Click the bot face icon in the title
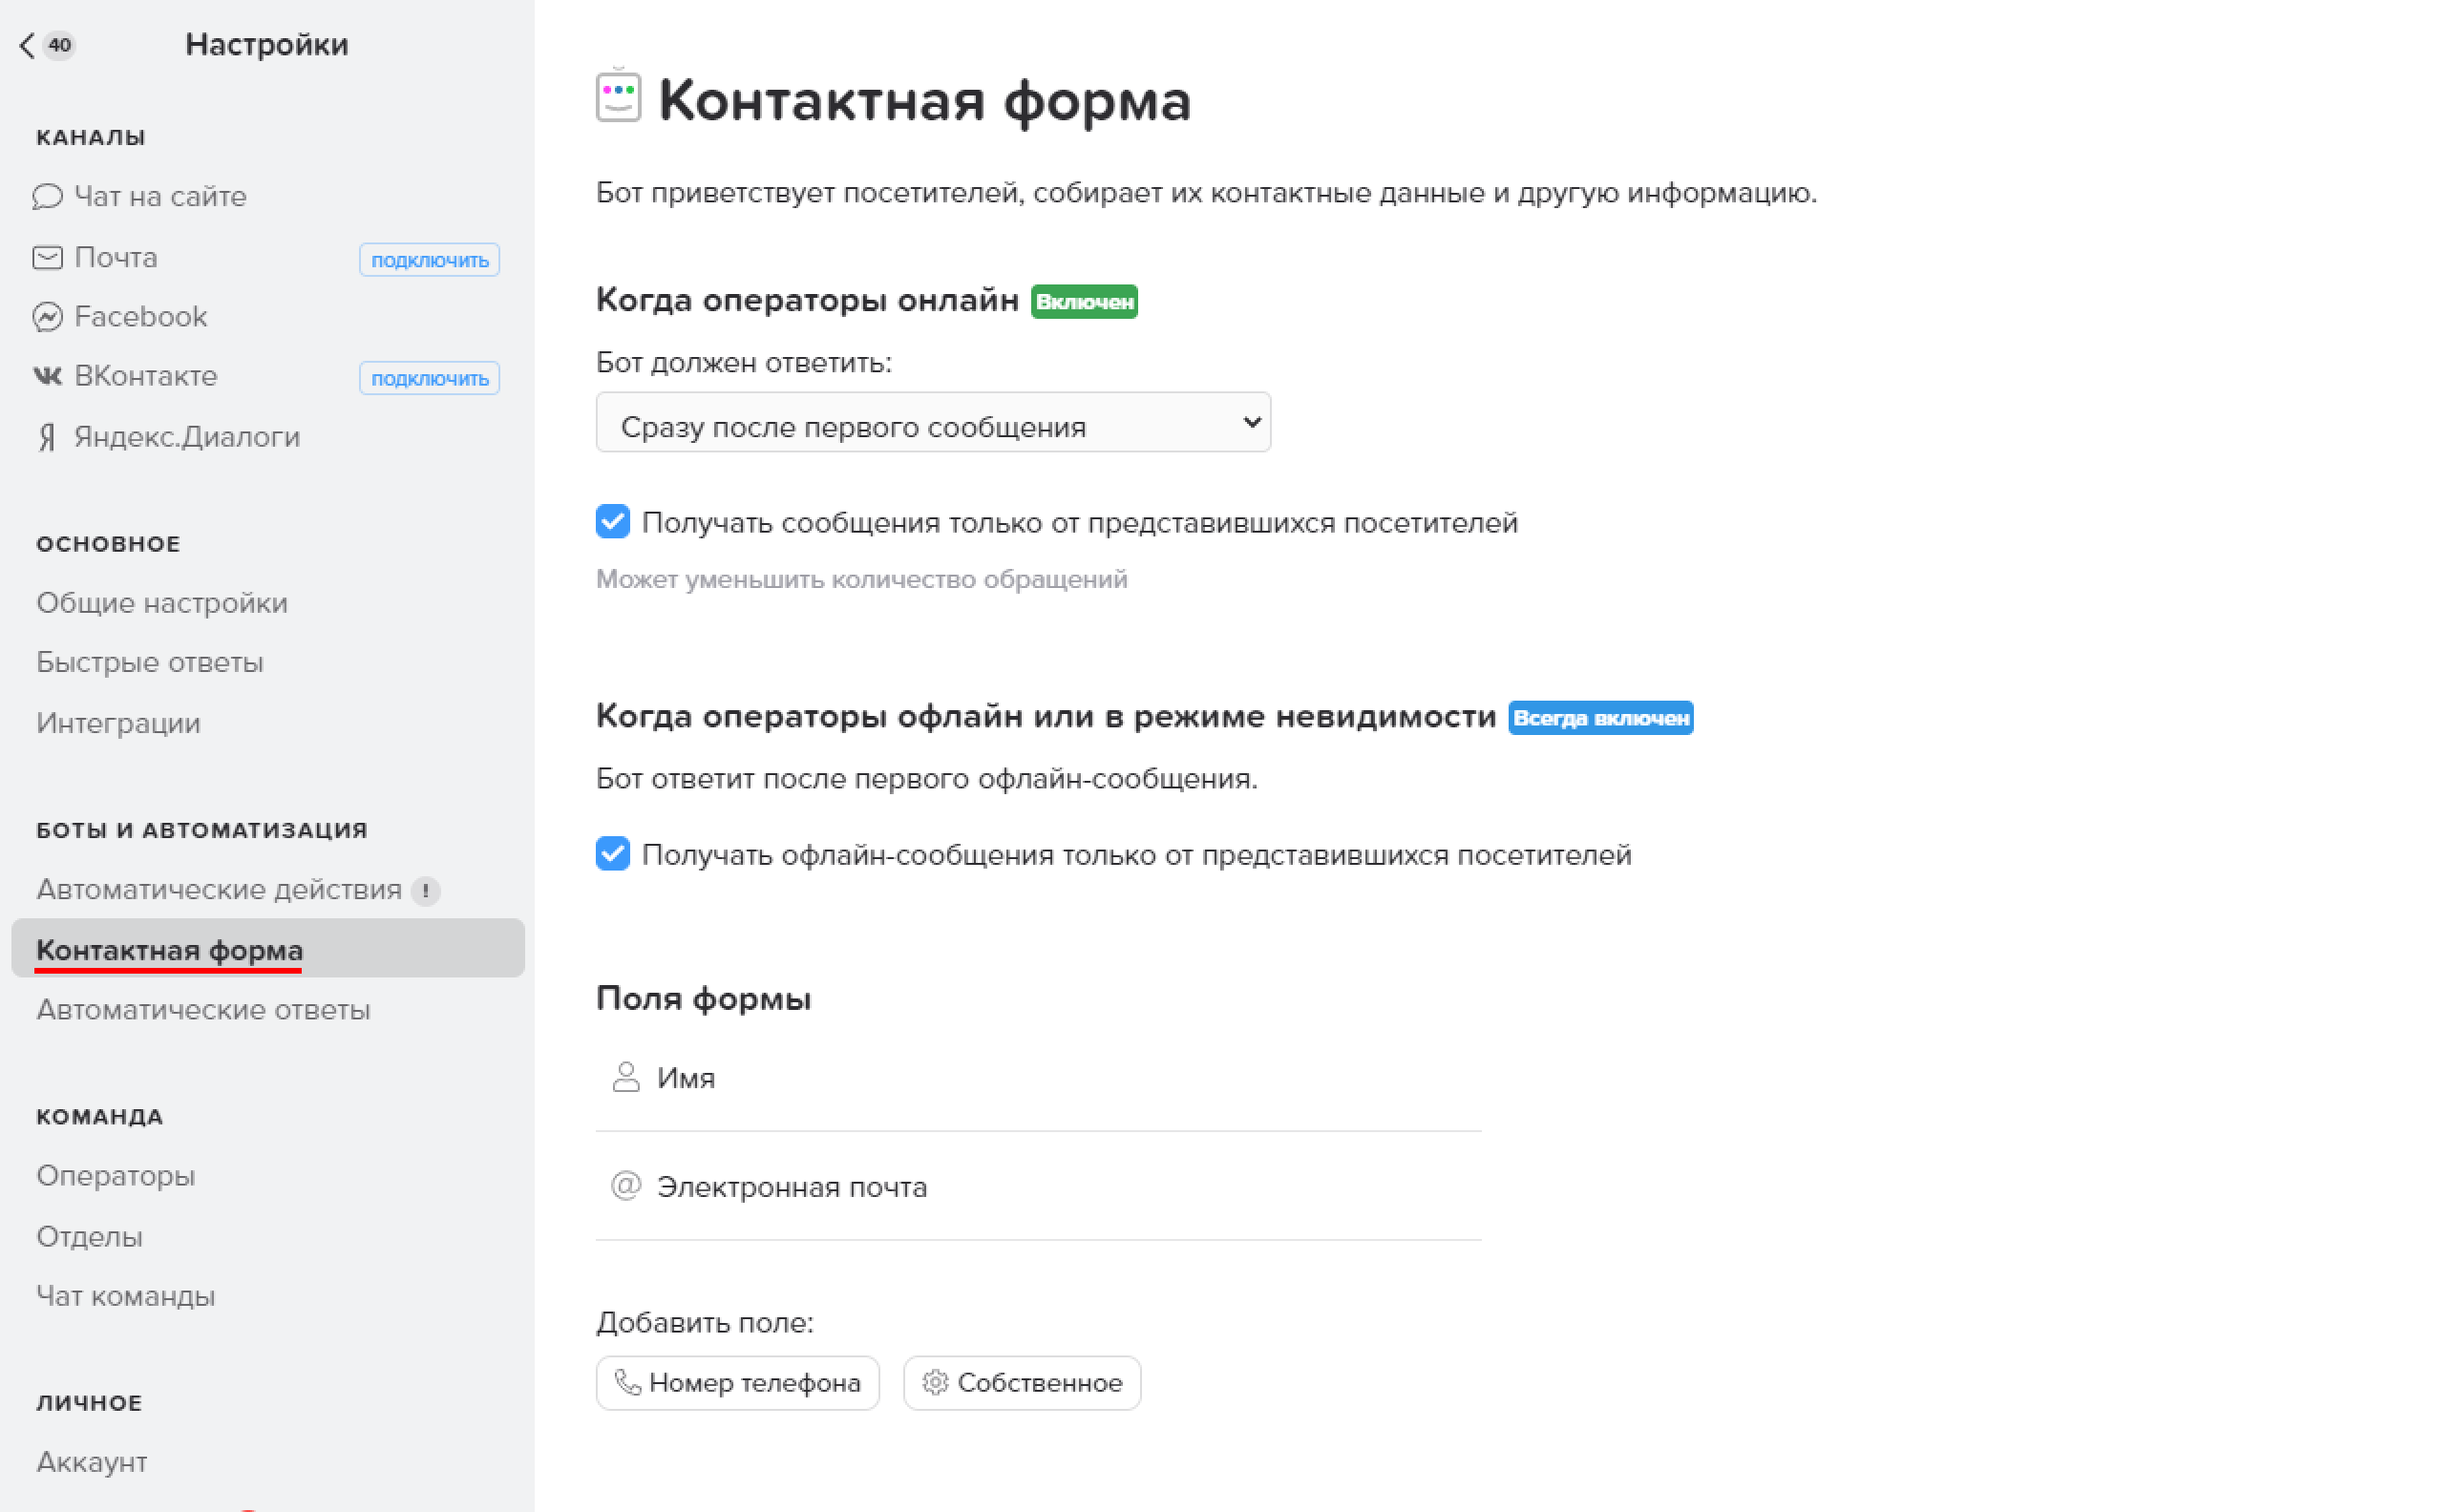 point(618,99)
